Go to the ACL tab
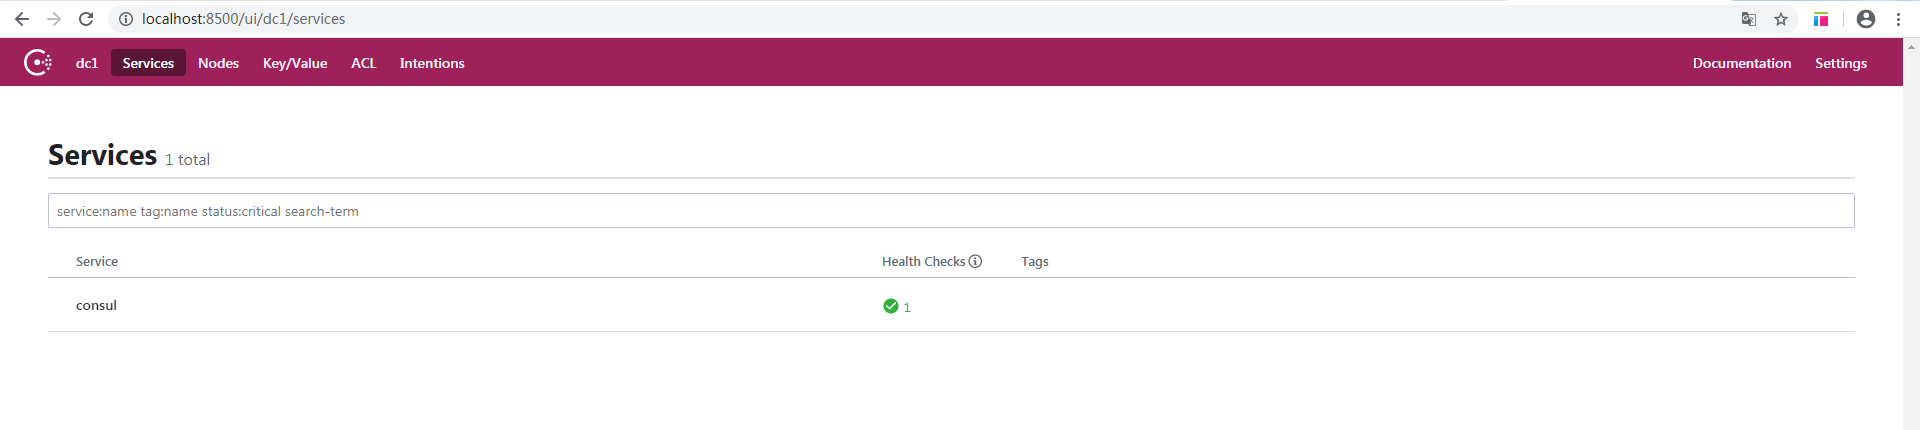Image resolution: width=1920 pixels, height=430 pixels. (x=363, y=63)
